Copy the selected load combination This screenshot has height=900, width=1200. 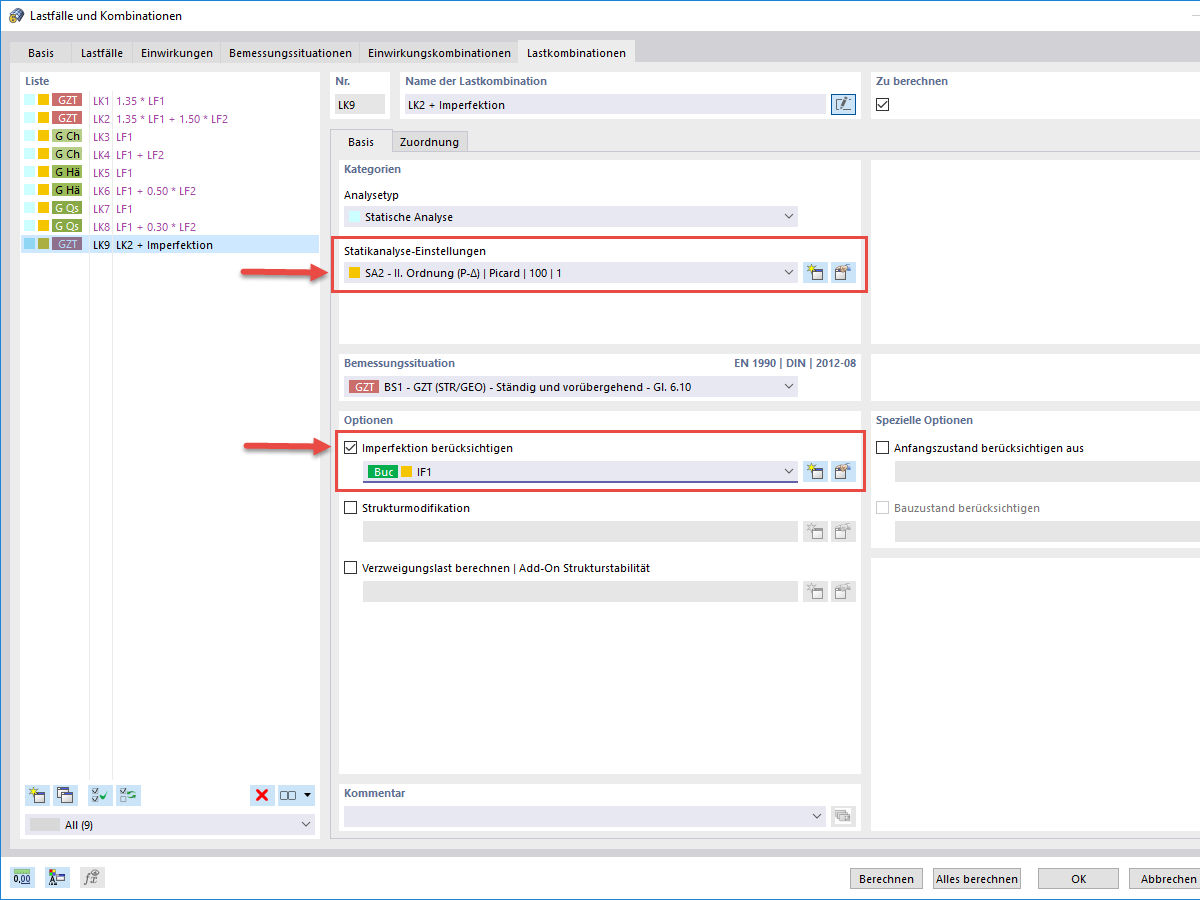[65, 794]
